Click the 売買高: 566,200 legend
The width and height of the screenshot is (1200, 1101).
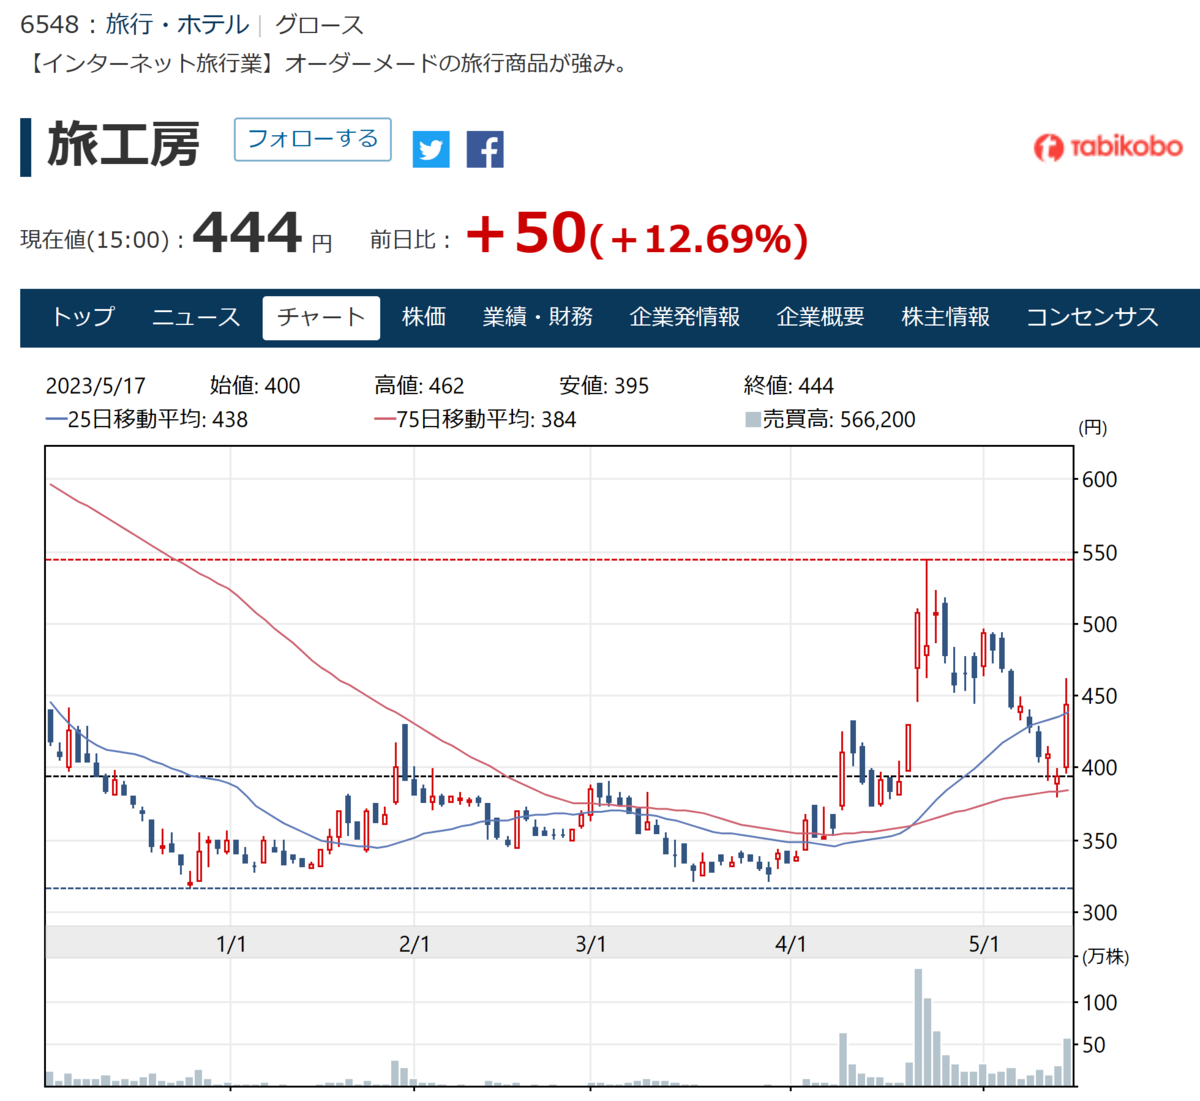click(831, 420)
